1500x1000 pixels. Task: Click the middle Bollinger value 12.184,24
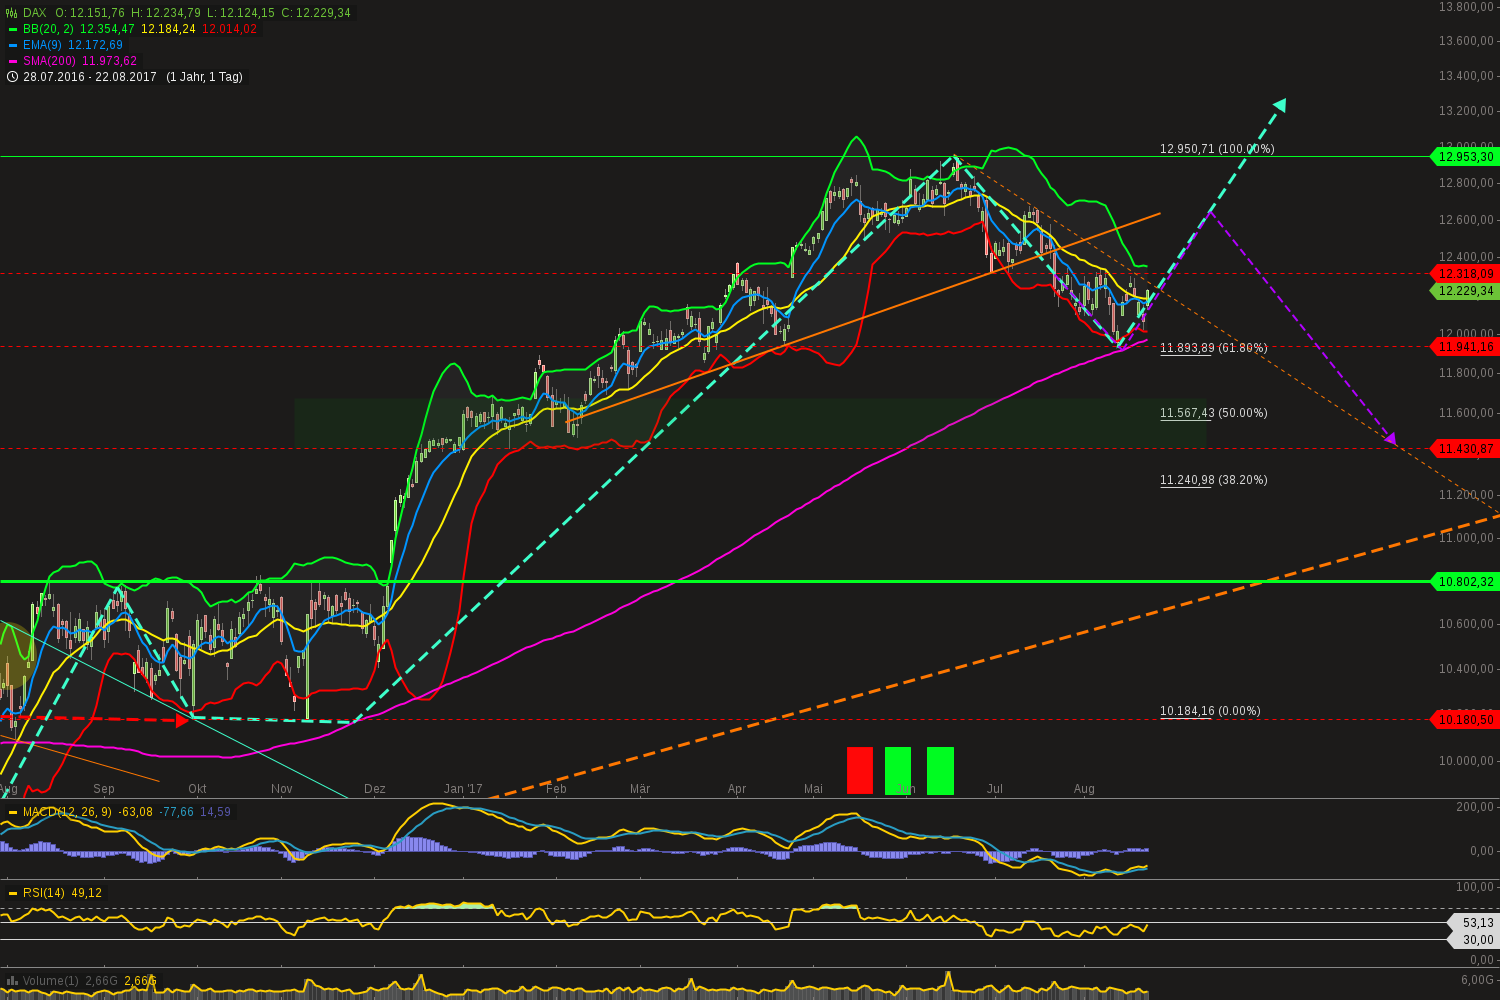(x=168, y=29)
